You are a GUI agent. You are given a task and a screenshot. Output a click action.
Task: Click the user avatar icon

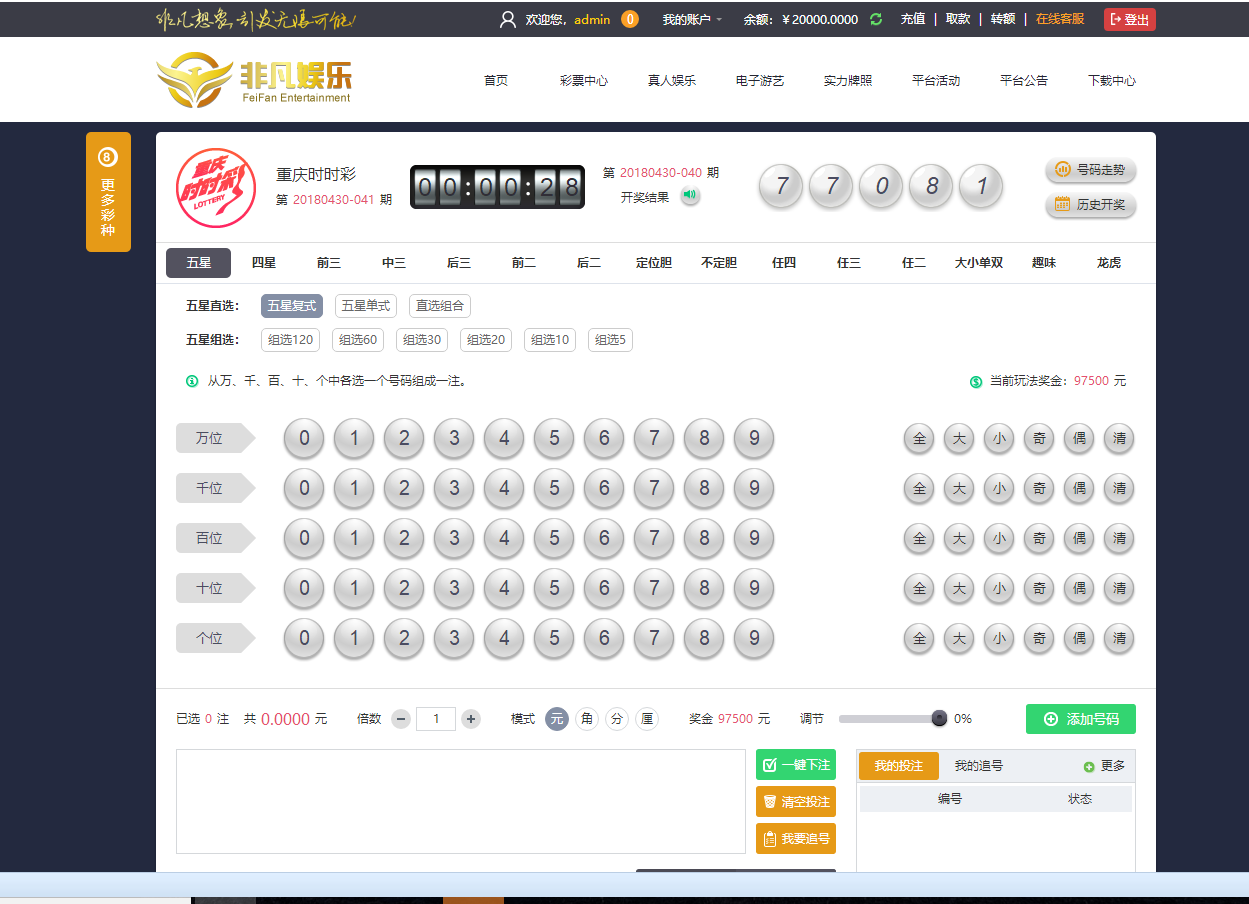pos(508,19)
